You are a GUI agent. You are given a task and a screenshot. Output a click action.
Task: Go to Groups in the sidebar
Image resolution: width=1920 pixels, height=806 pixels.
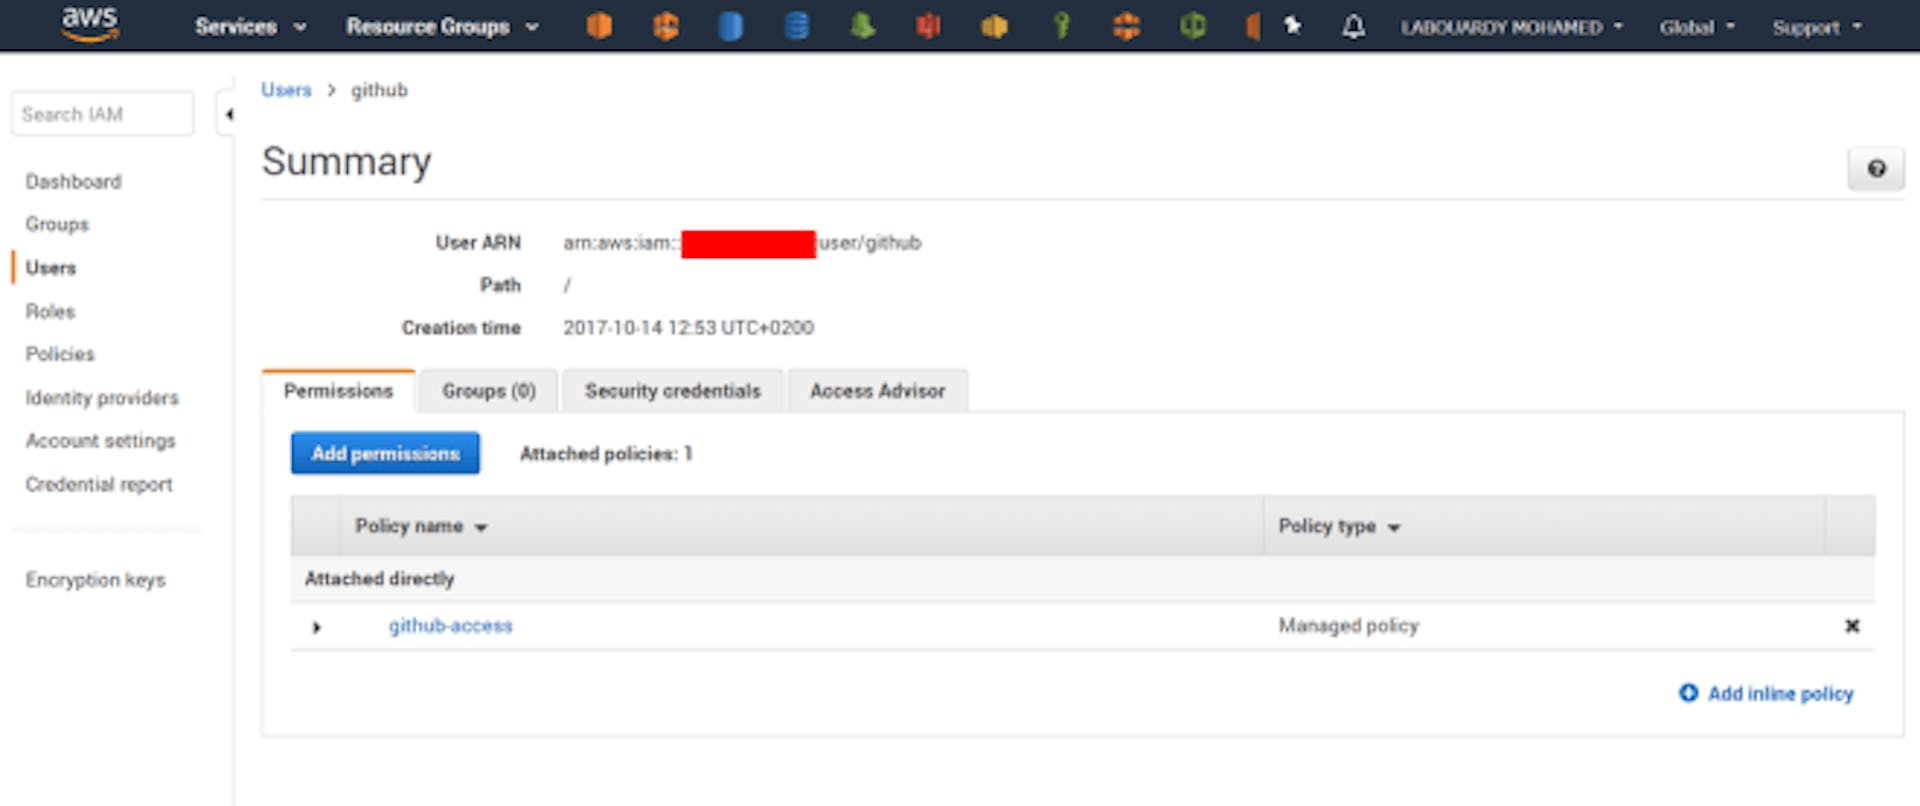(57, 224)
